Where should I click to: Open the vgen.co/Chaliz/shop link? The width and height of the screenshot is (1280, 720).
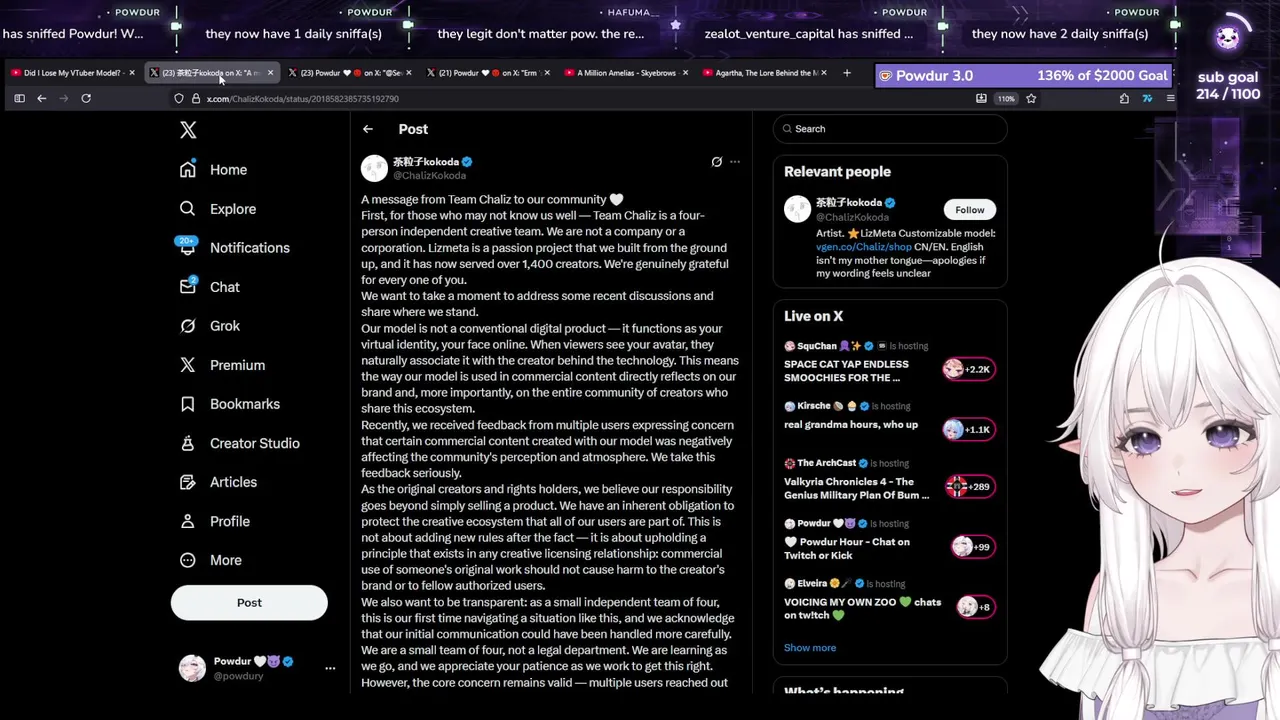tap(864, 247)
